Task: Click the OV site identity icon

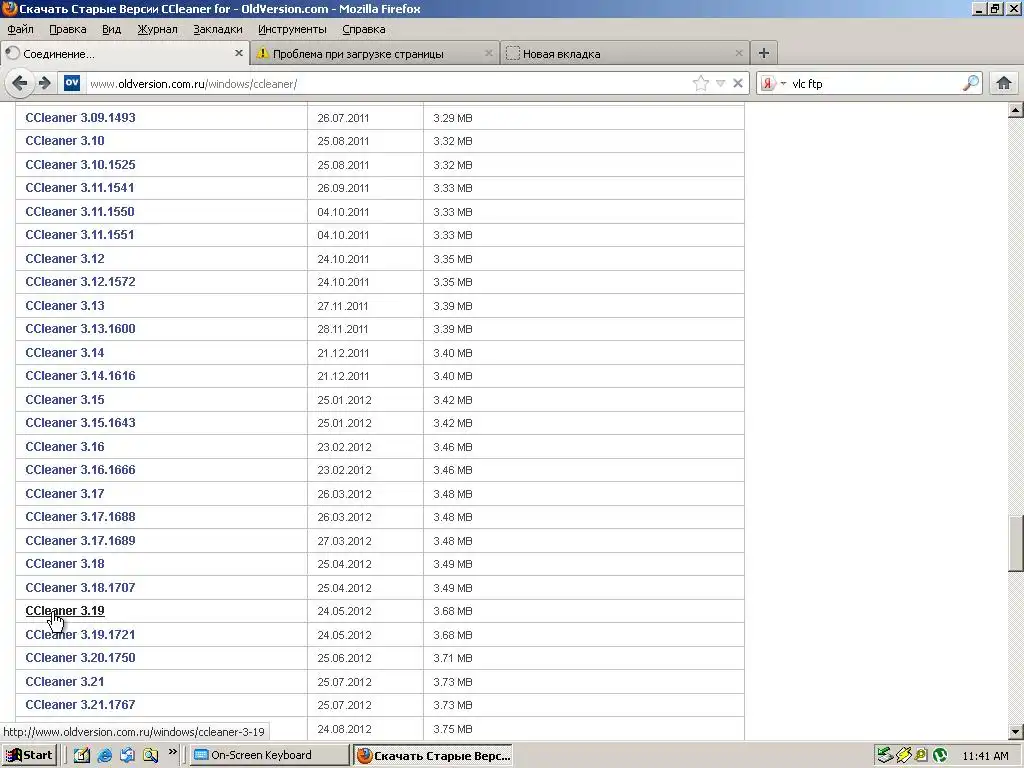Action: point(72,83)
